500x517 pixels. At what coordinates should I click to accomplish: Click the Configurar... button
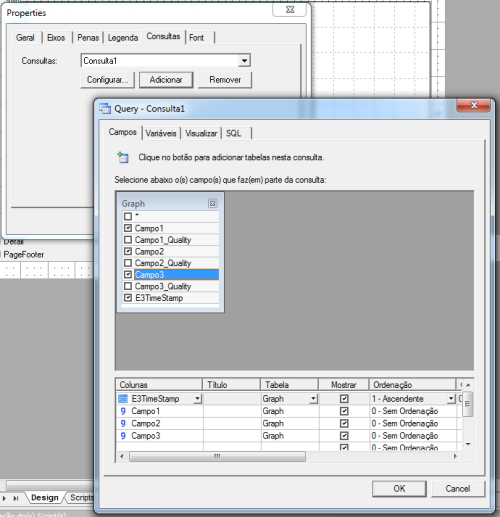pos(107,80)
